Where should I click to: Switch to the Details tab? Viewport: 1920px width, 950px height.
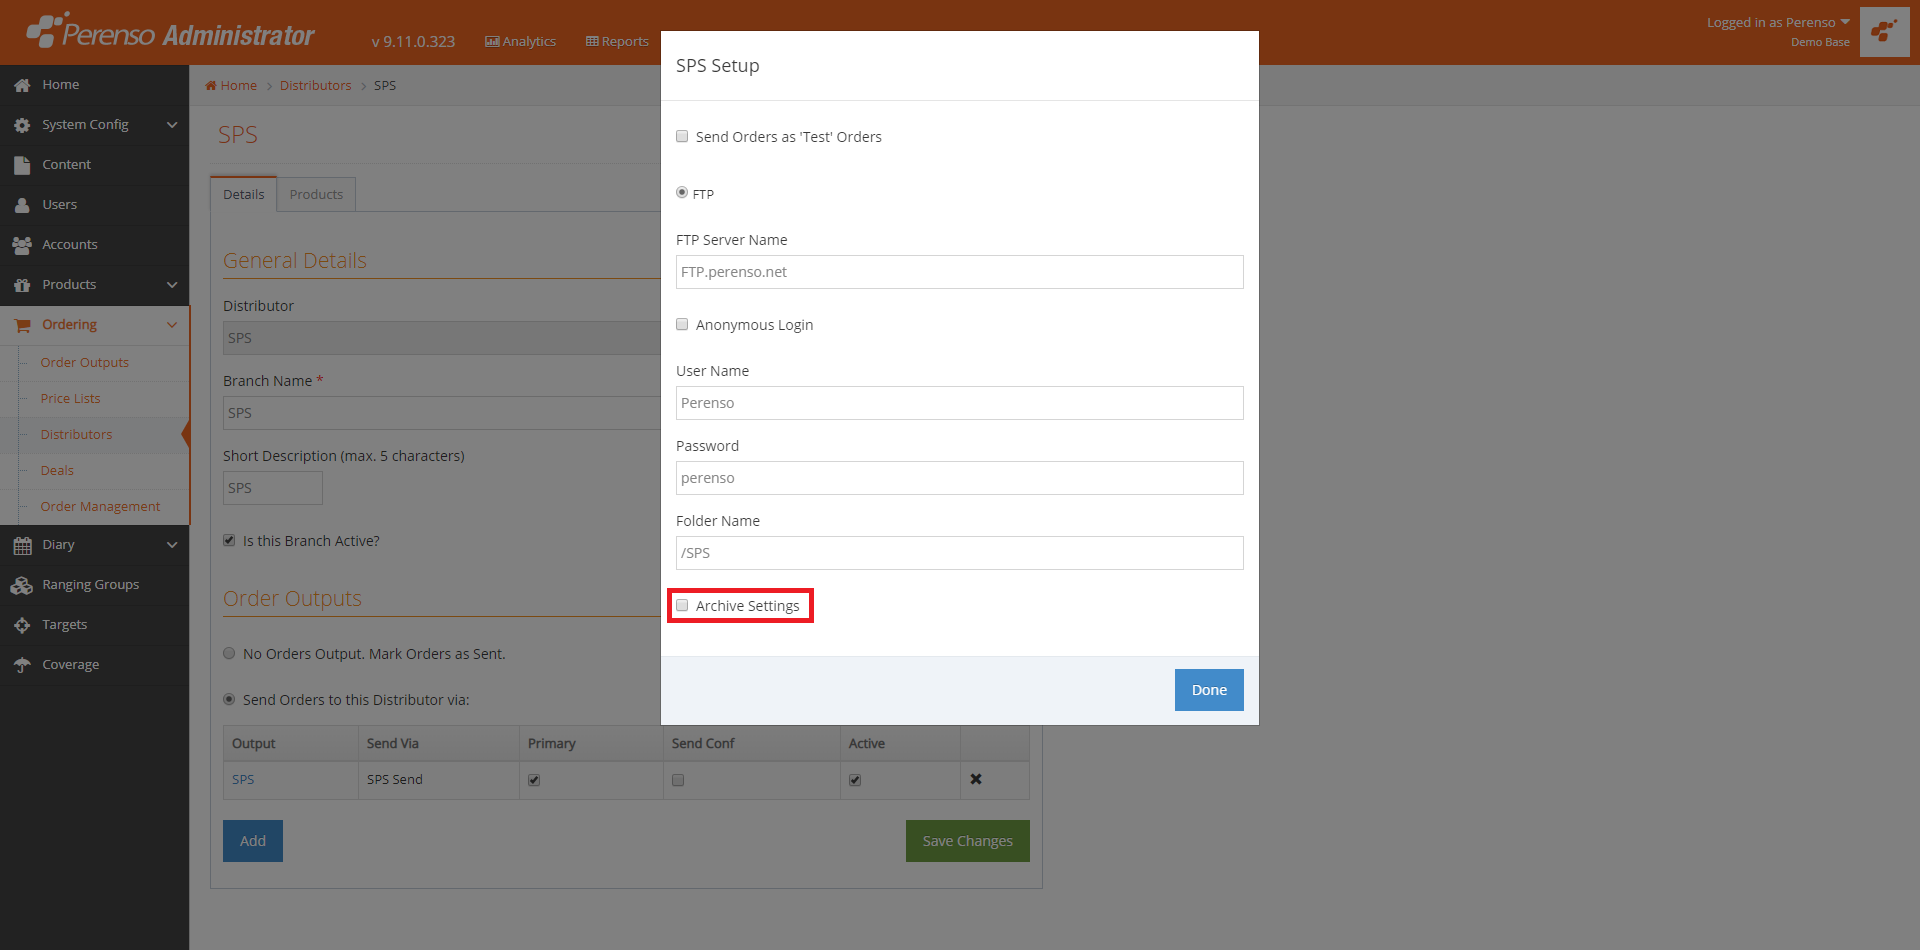click(x=243, y=194)
